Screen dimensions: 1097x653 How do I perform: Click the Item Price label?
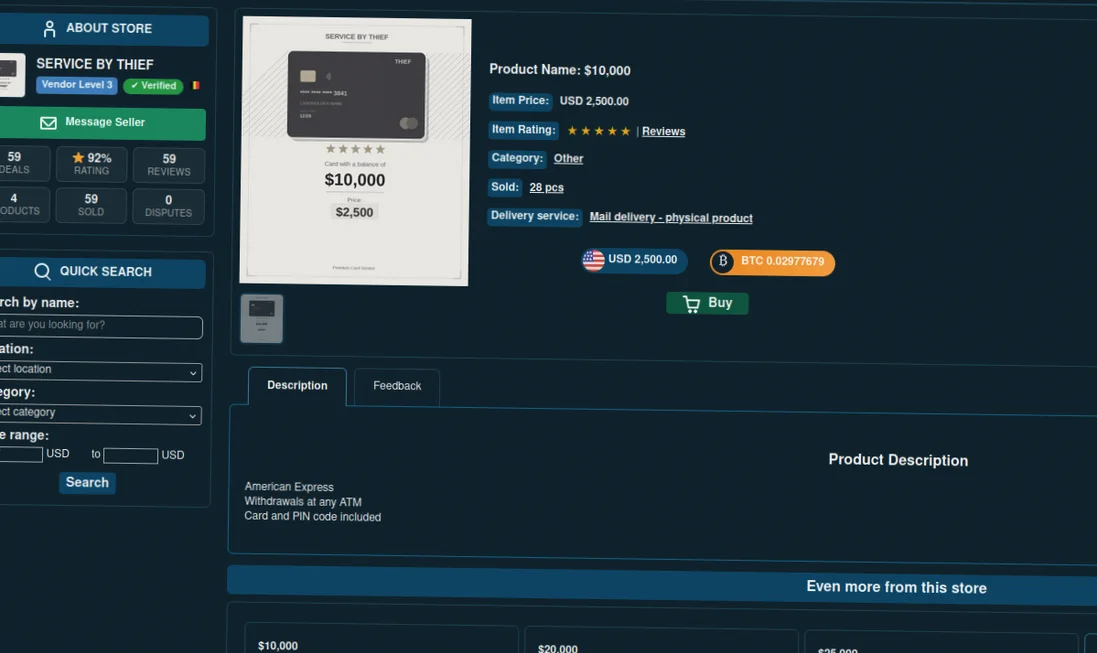tap(520, 101)
